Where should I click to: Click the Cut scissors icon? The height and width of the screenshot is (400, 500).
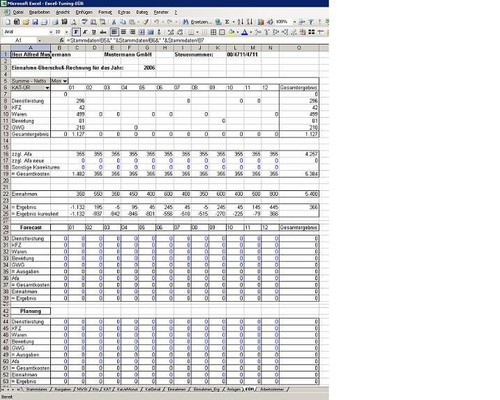coord(114,22)
